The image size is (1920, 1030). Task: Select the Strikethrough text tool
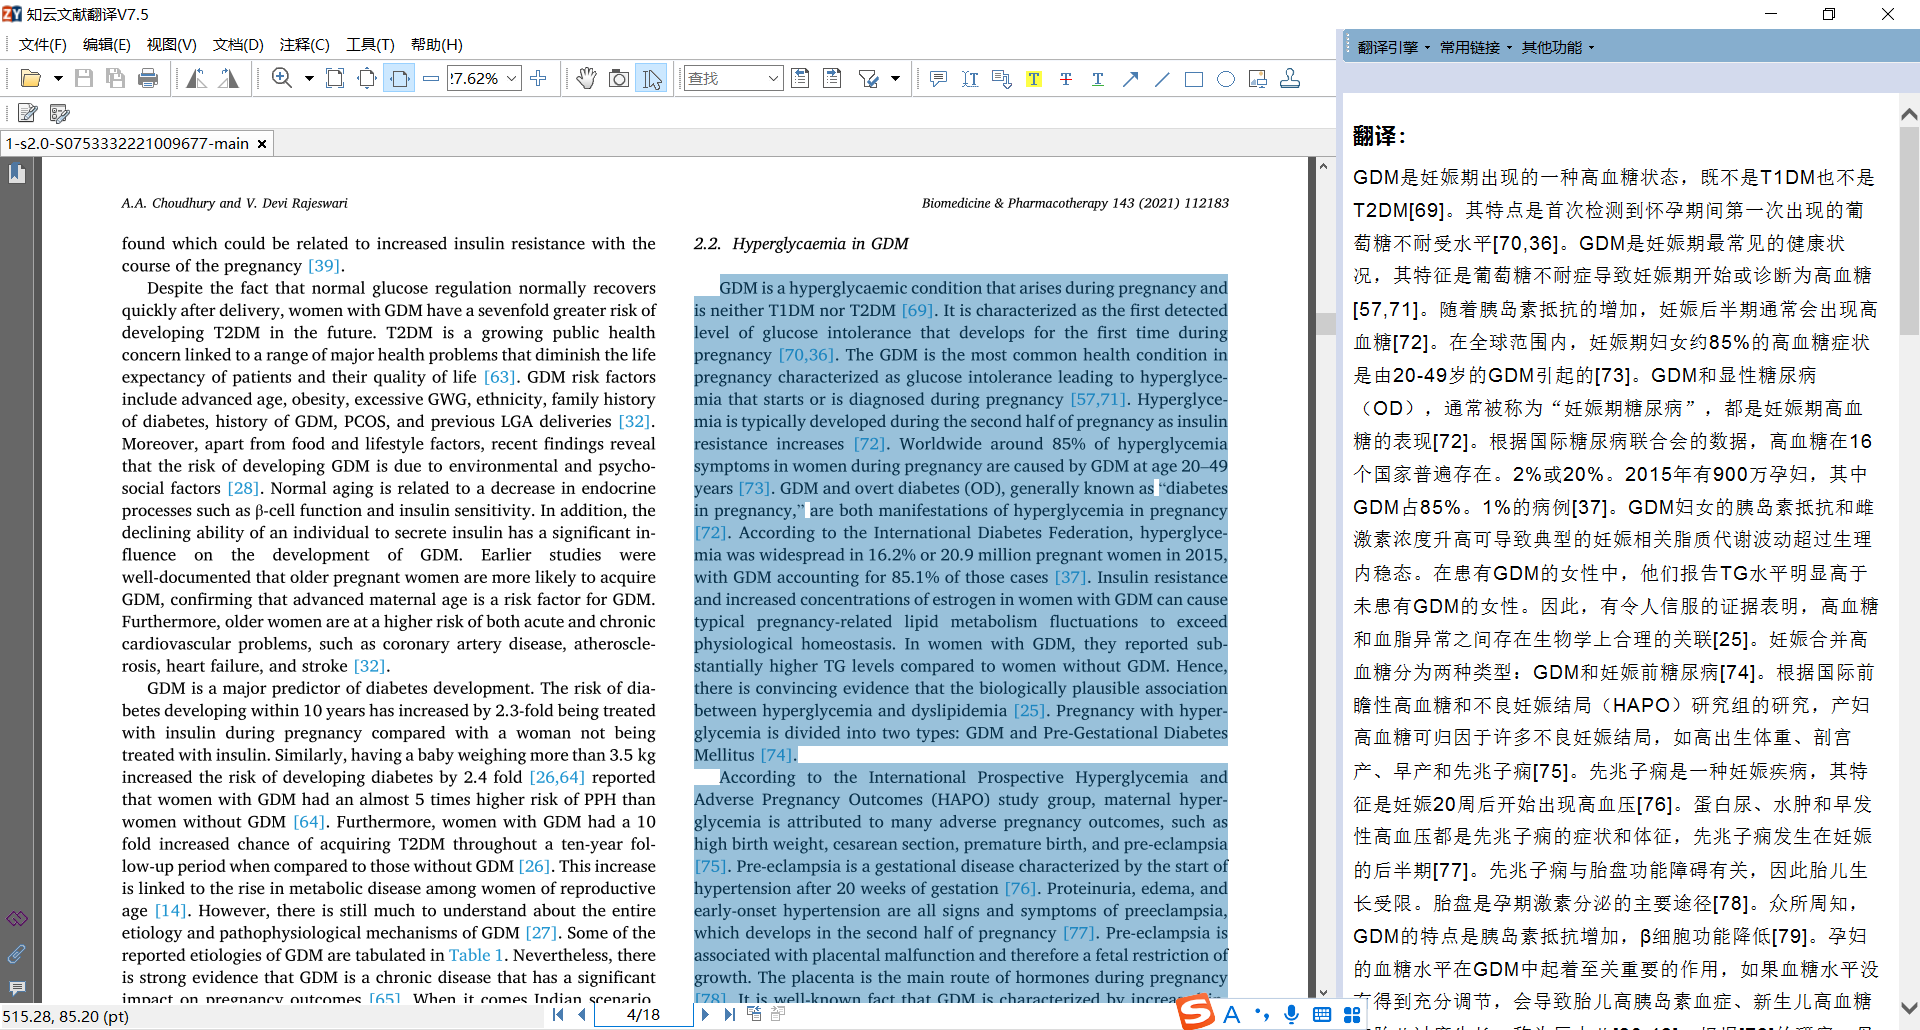click(x=1066, y=78)
